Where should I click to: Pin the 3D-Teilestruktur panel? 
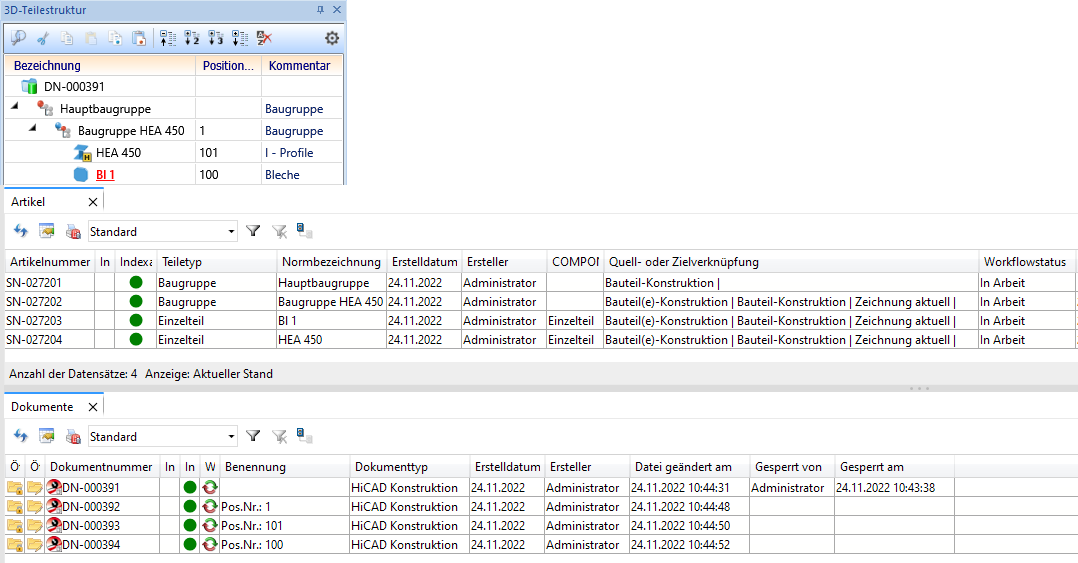pos(320,10)
